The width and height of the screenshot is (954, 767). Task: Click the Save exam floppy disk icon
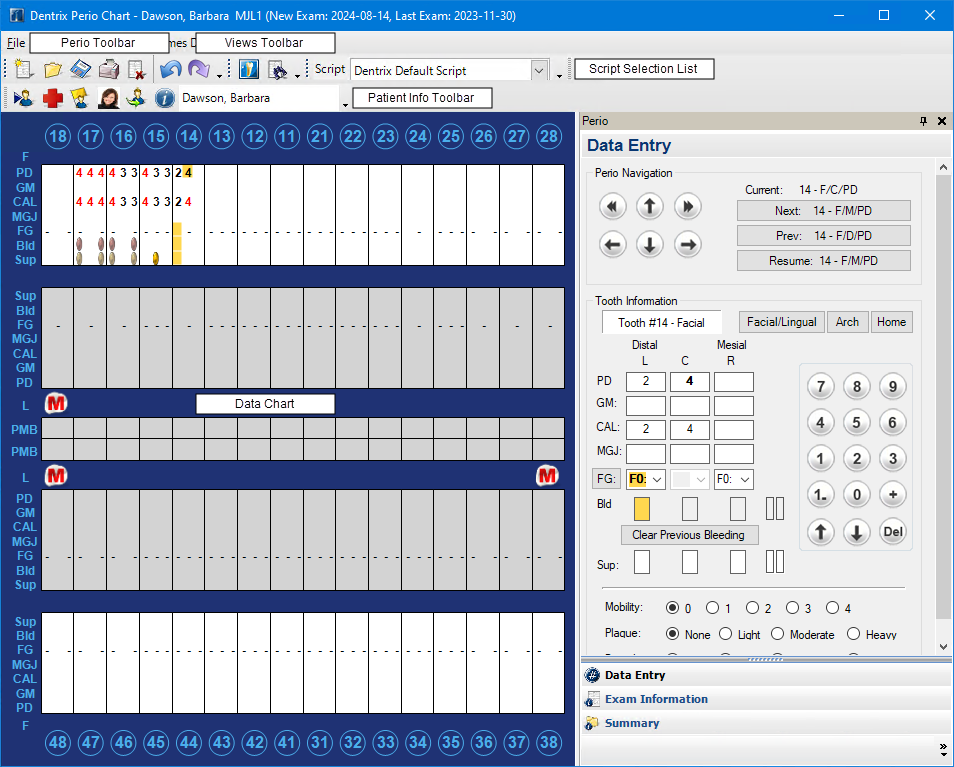(81, 70)
